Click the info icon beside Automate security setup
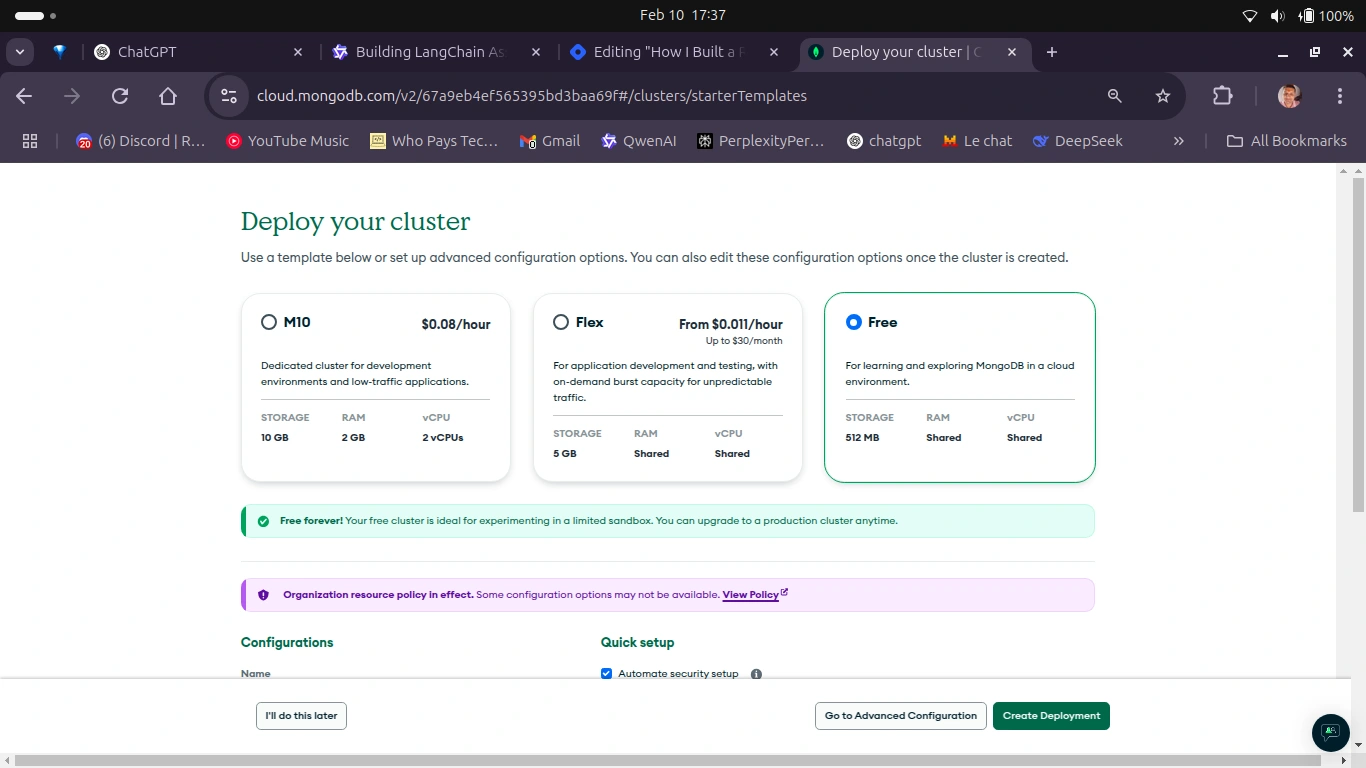This screenshot has height=768, width=1366. coord(756,674)
